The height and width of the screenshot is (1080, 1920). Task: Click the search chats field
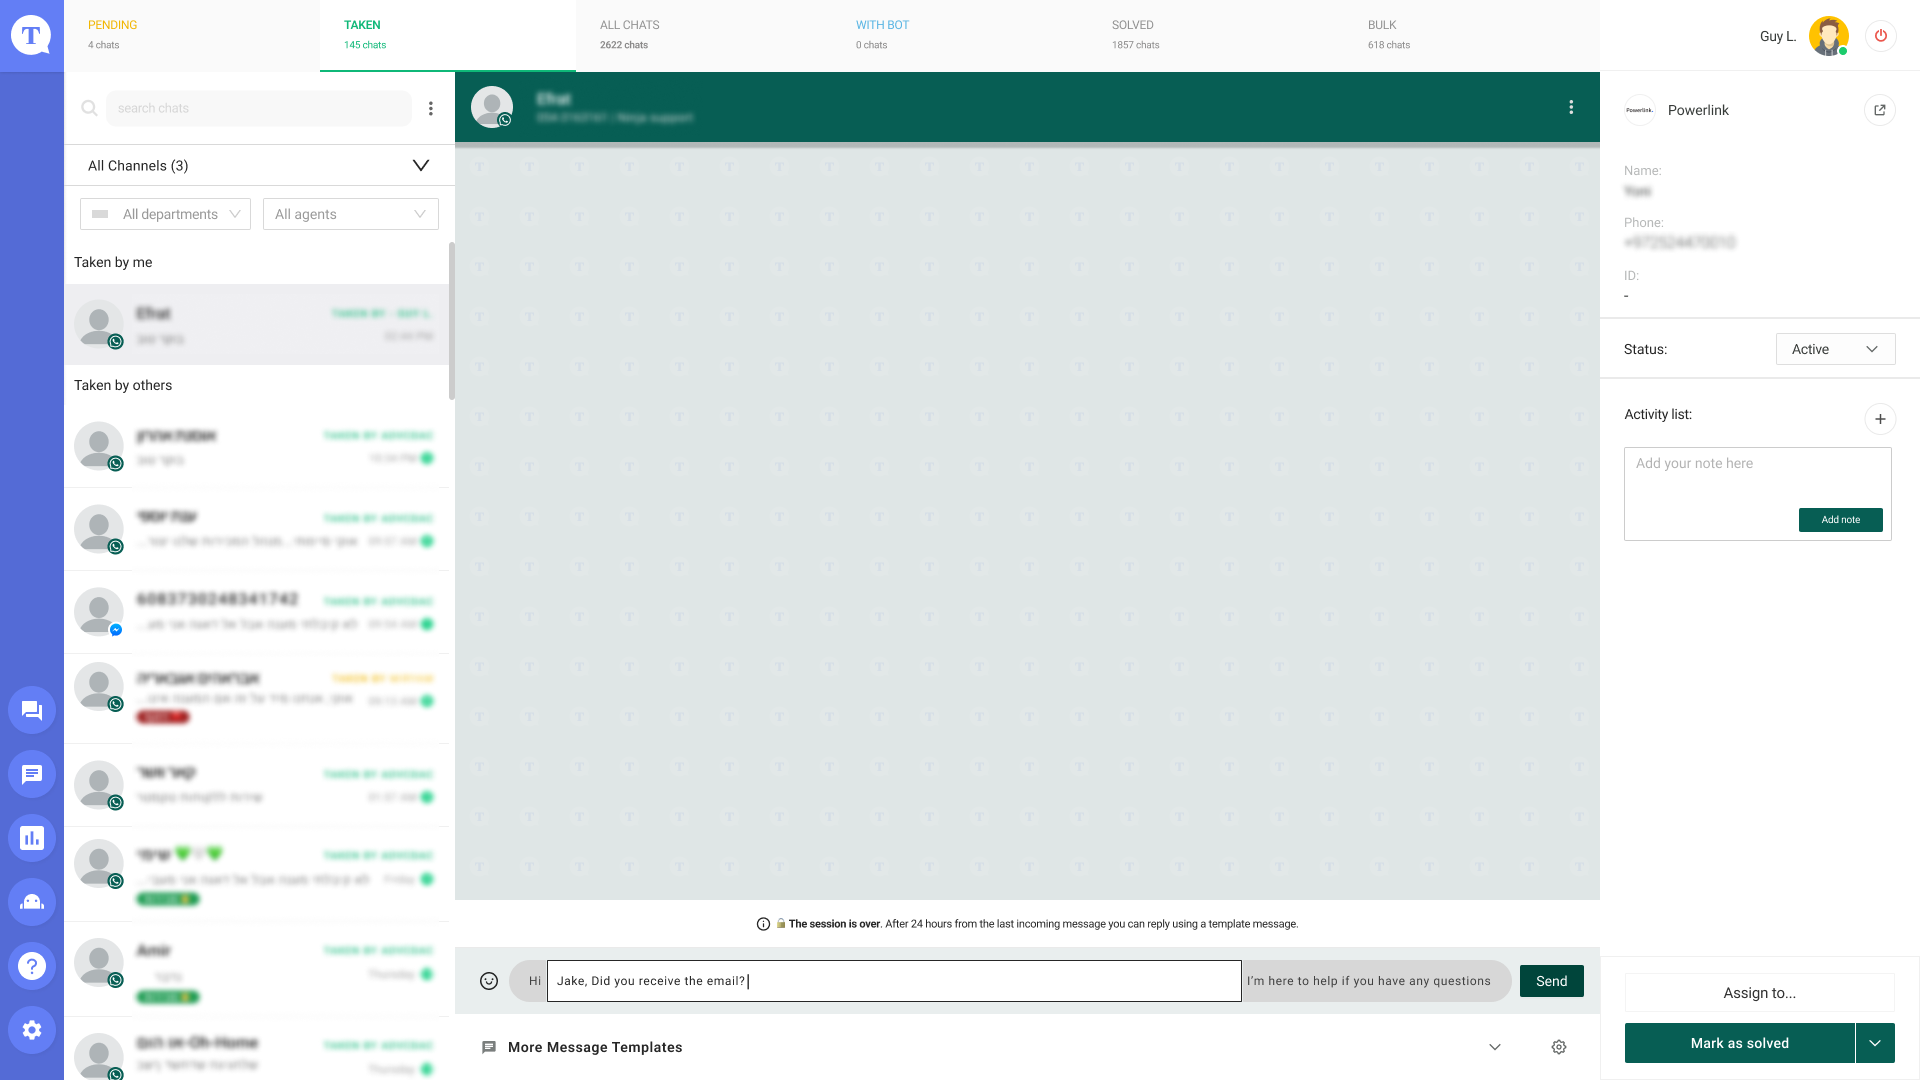(x=259, y=108)
